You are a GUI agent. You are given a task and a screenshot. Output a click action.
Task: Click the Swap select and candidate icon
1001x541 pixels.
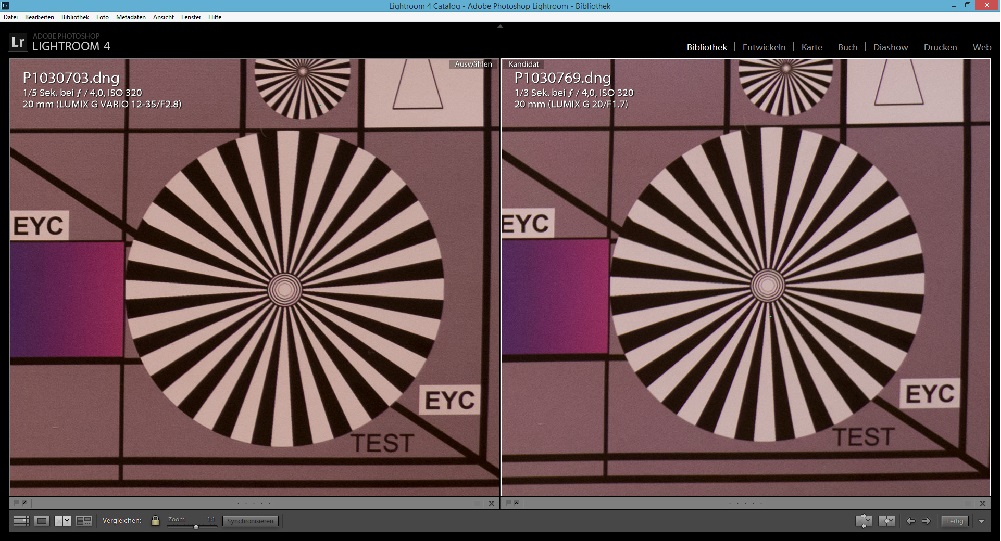[863, 521]
